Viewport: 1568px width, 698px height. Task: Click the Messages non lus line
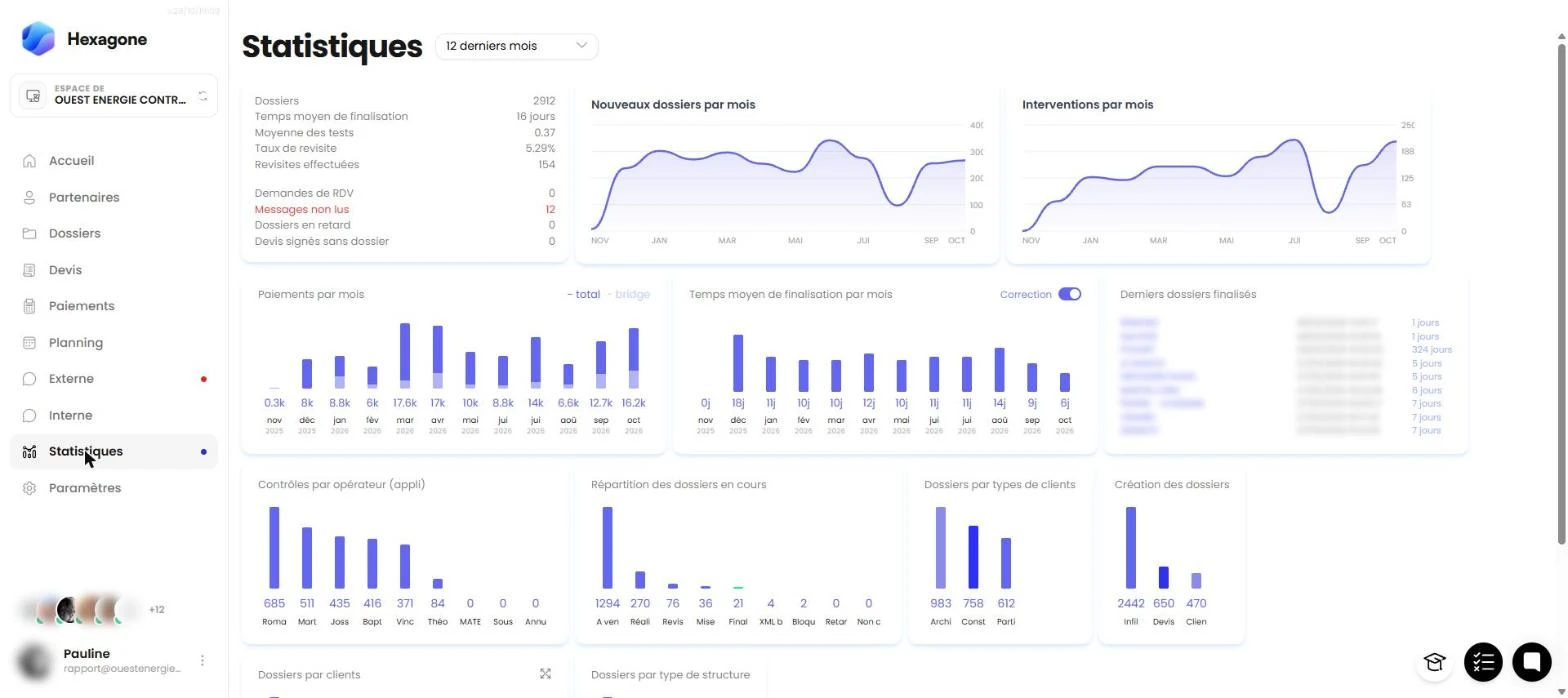tap(405, 209)
